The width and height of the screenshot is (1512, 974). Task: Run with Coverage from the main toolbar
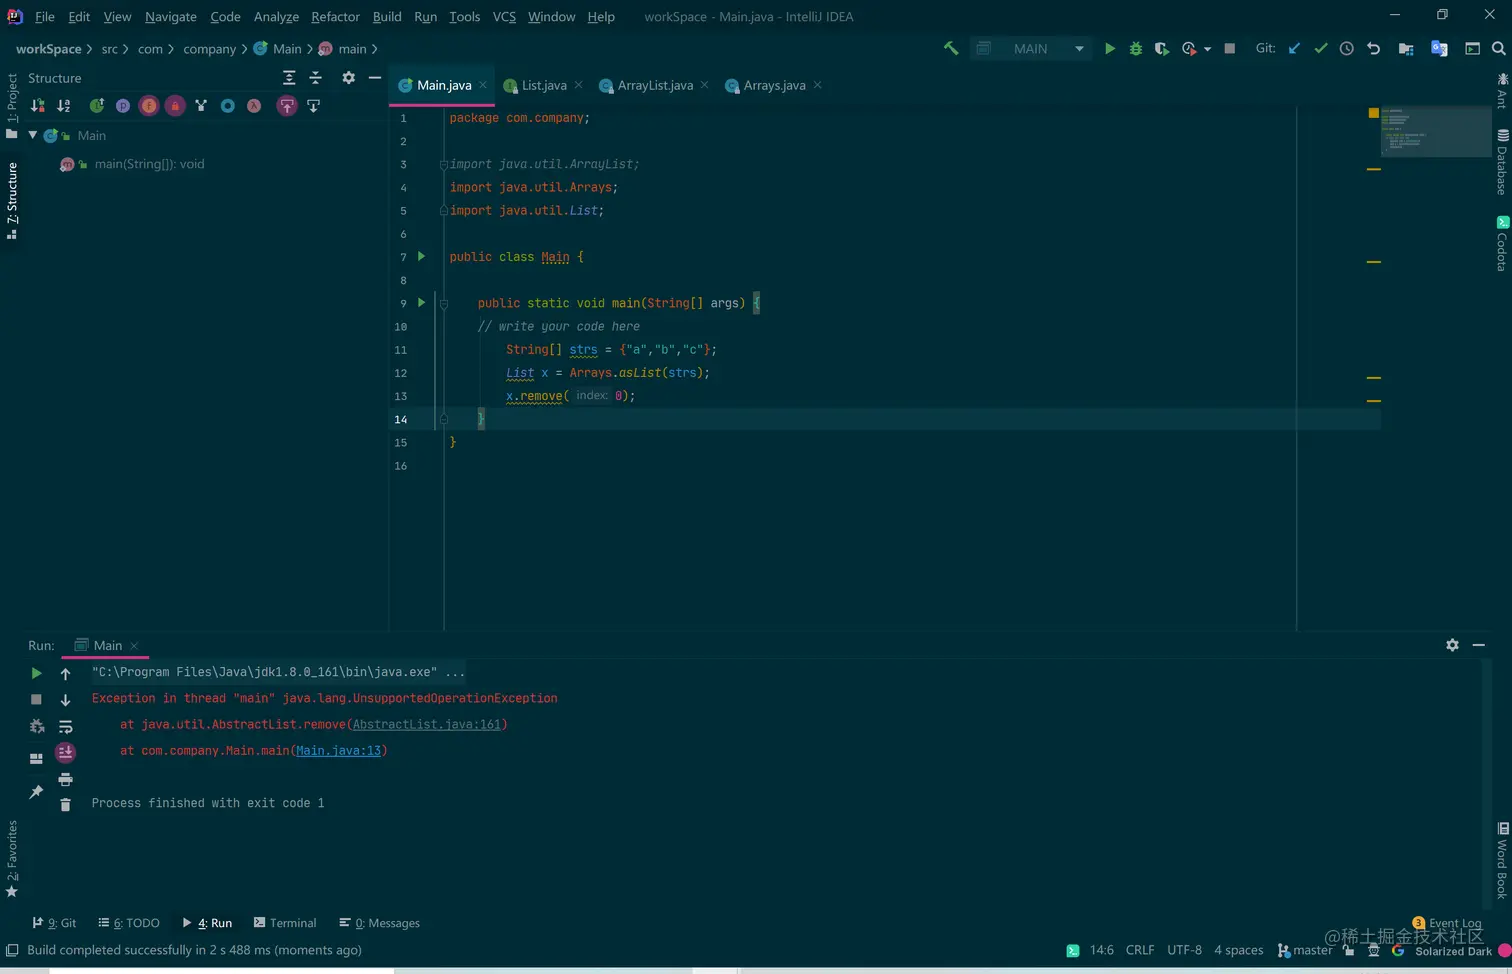[x=1161, y=48]
